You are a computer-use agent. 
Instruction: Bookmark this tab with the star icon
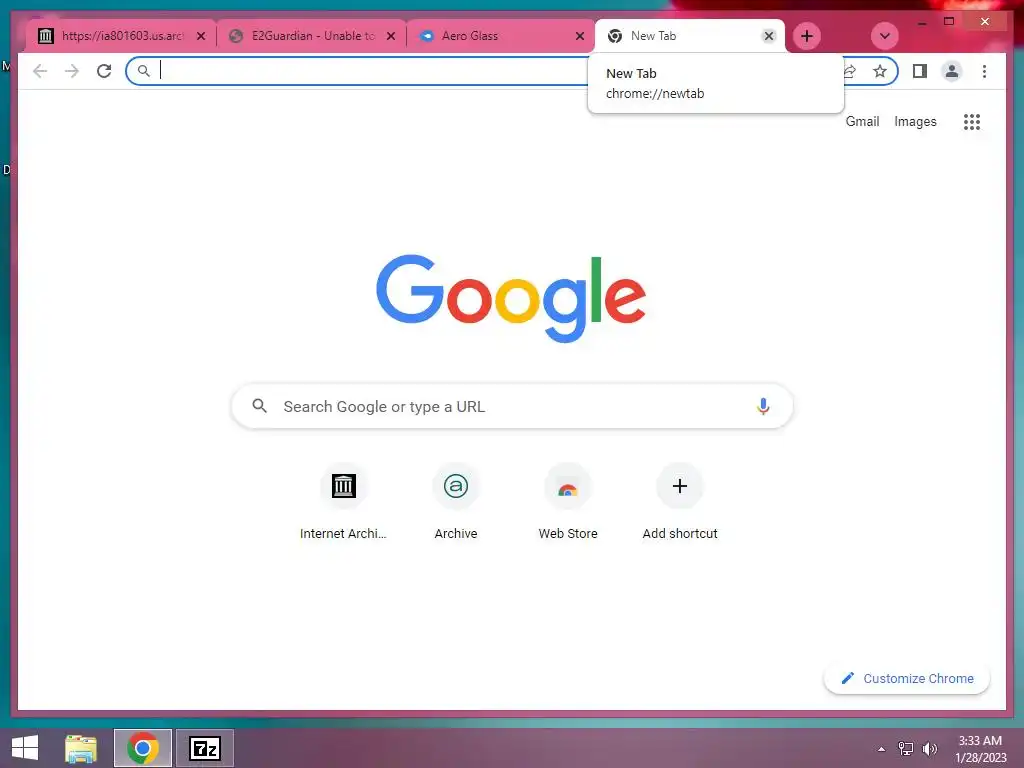pyautogui.click(x=880, y=71)
